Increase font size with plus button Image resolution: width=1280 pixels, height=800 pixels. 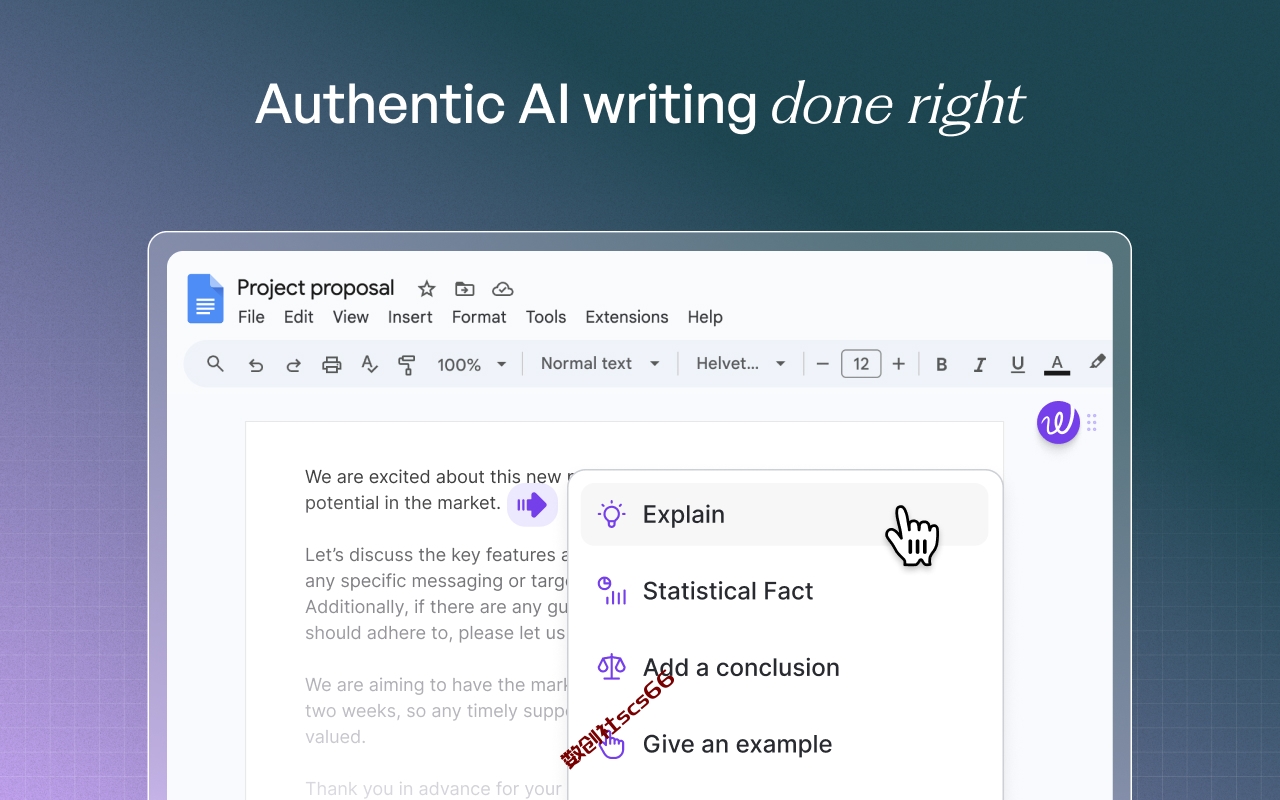(x=898, y=364)
